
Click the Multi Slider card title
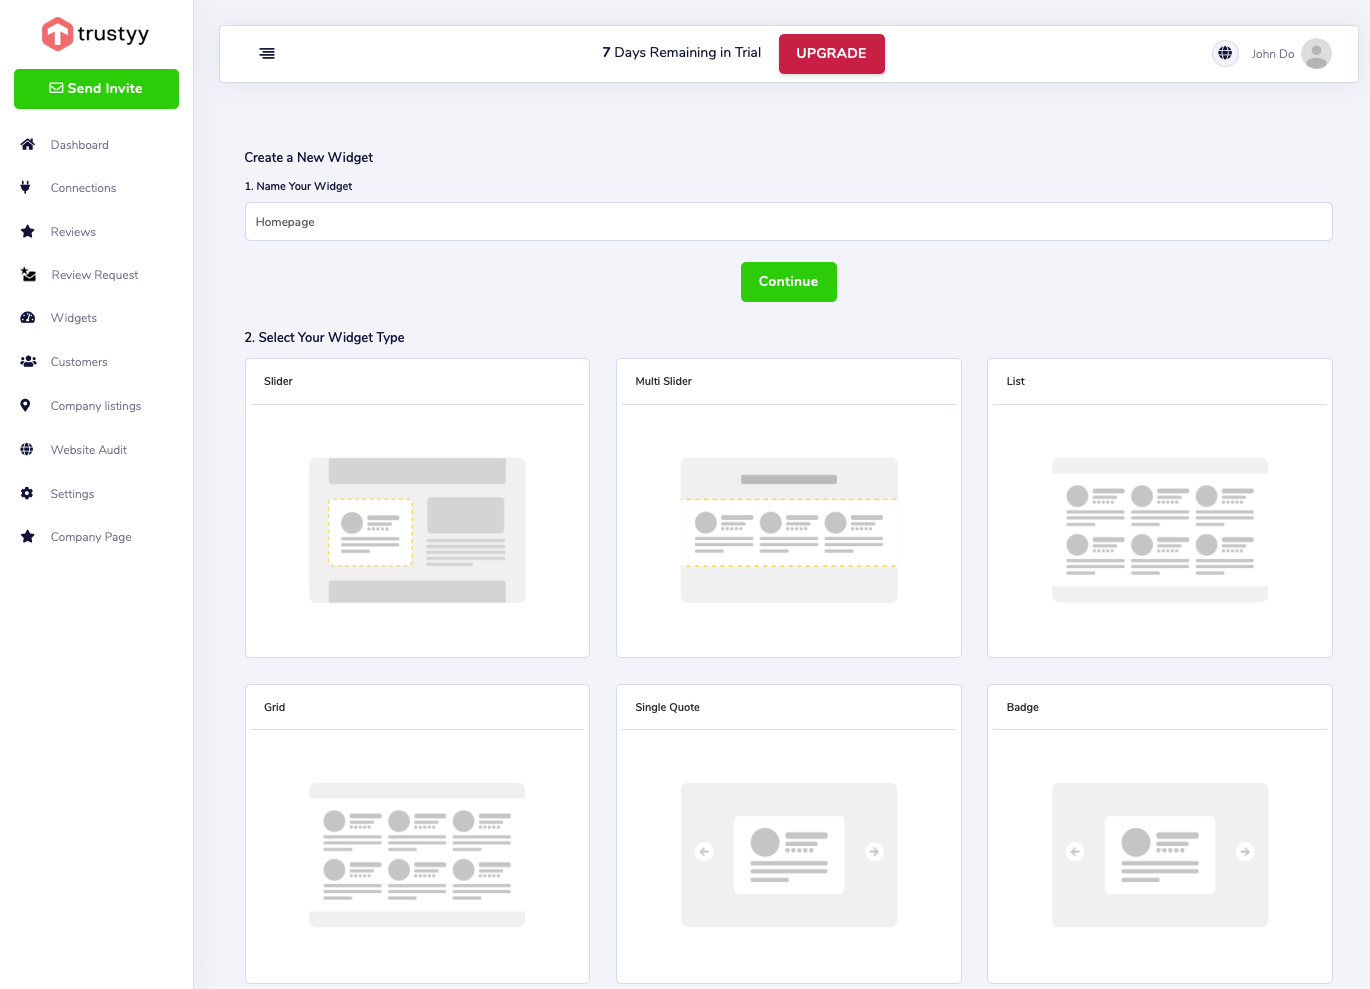coord(664,381)
